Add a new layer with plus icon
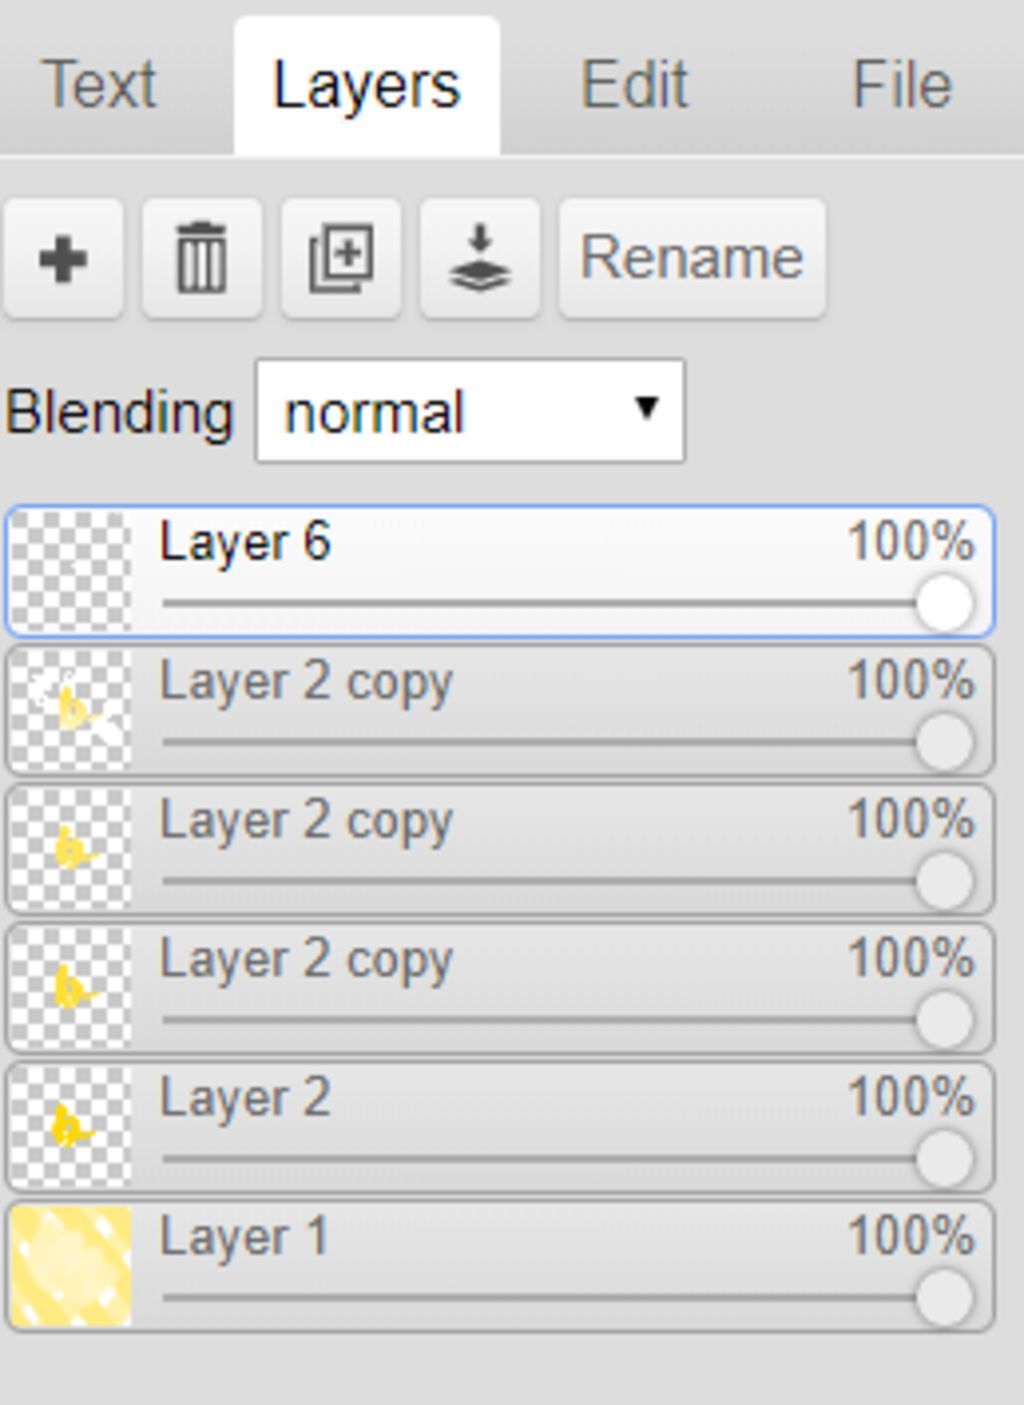1024x1405 pixels. pyautogui.click(x=63, y=259)
